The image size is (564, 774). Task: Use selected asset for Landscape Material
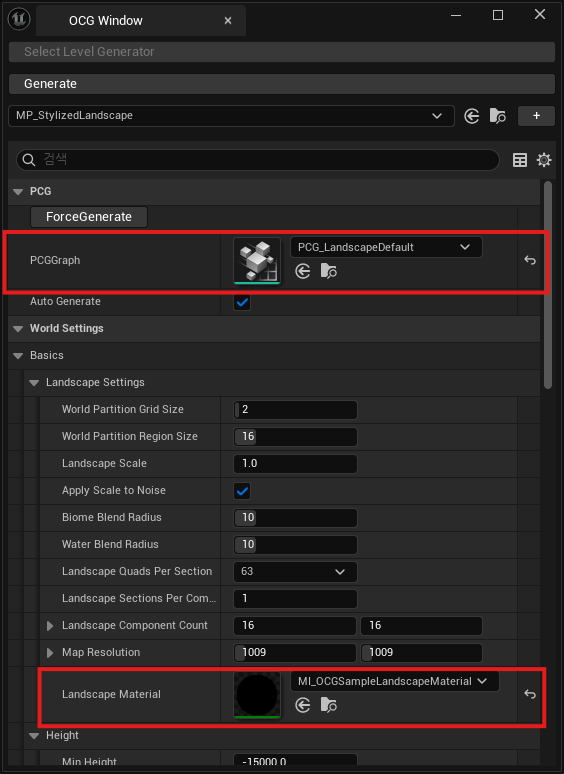[302, 705]
